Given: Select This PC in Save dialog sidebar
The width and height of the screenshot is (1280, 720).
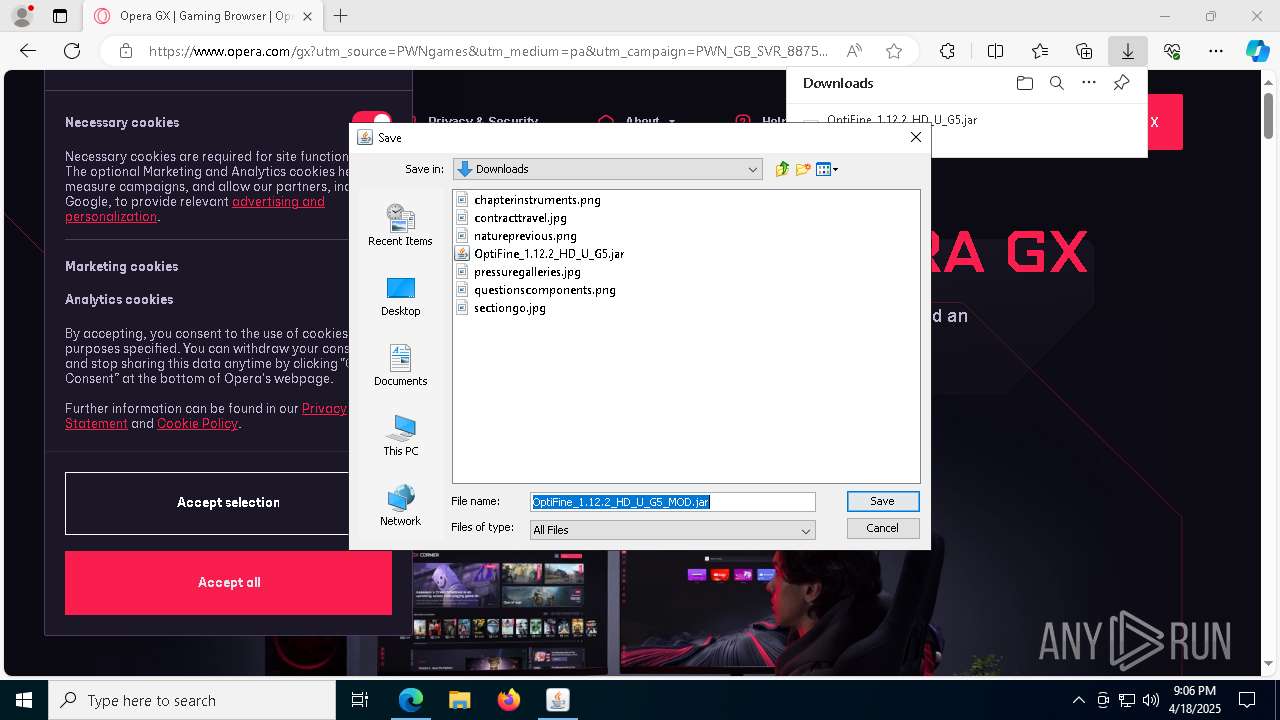Looking at the screenshot, I should click(400, 436).
